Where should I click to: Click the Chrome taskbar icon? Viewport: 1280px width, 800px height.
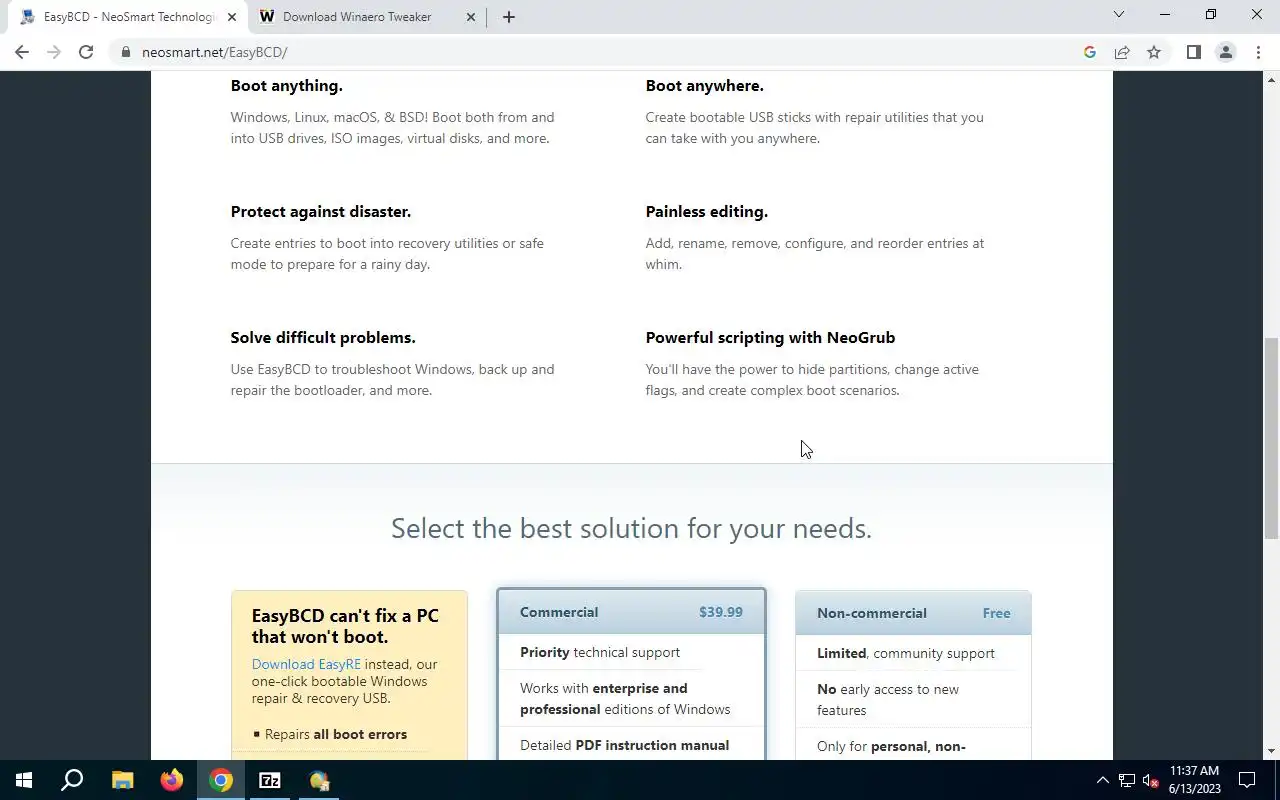[x=221, y=780]
